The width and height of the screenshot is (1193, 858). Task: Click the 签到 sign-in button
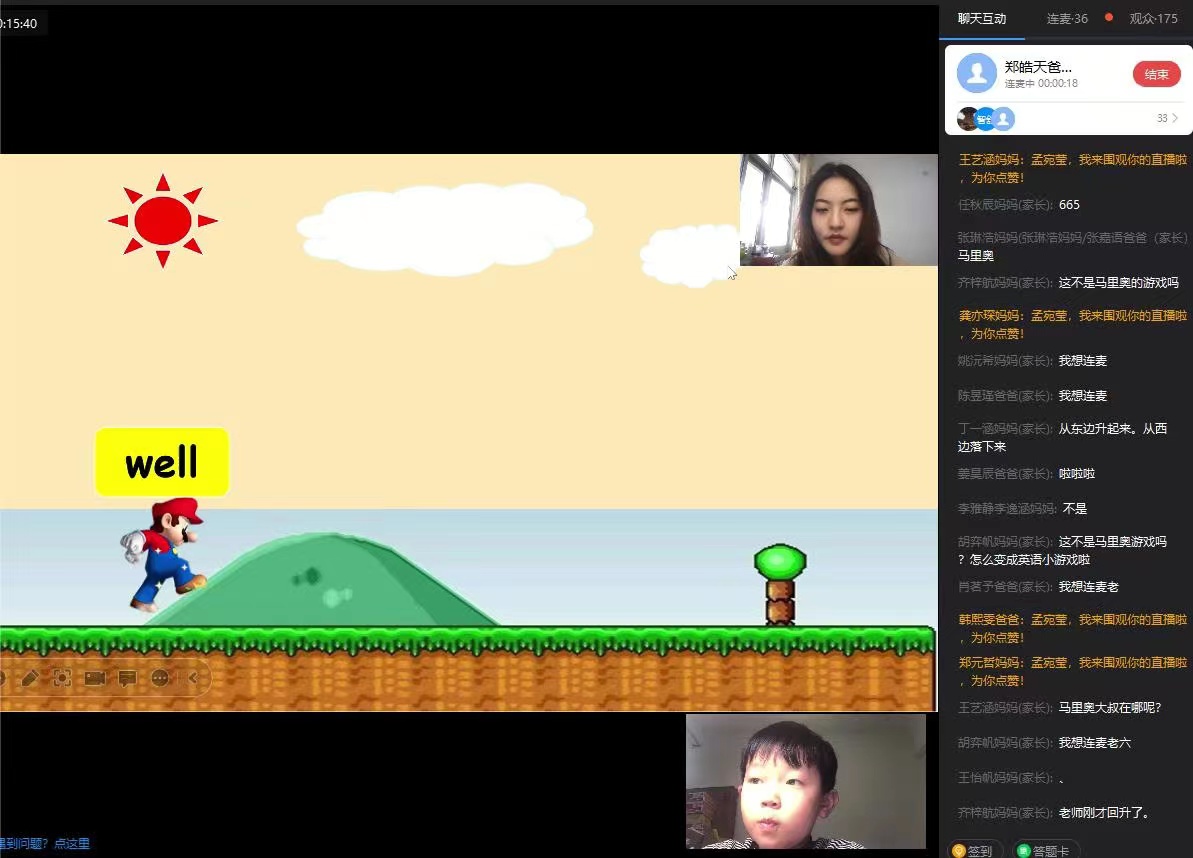point(973,850)
